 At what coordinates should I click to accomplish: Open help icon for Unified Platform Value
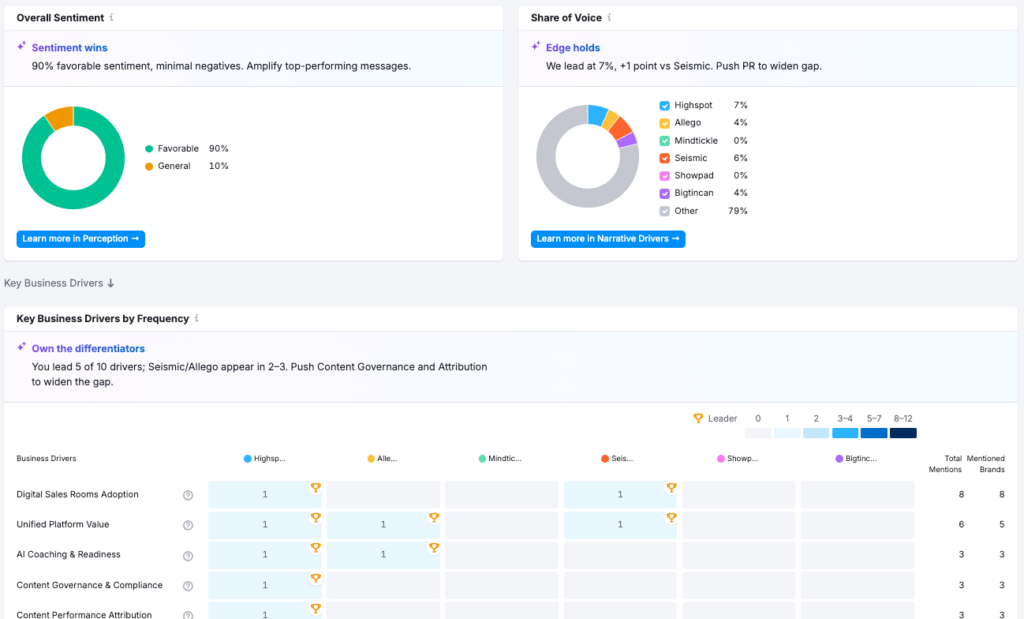(187, 525)
